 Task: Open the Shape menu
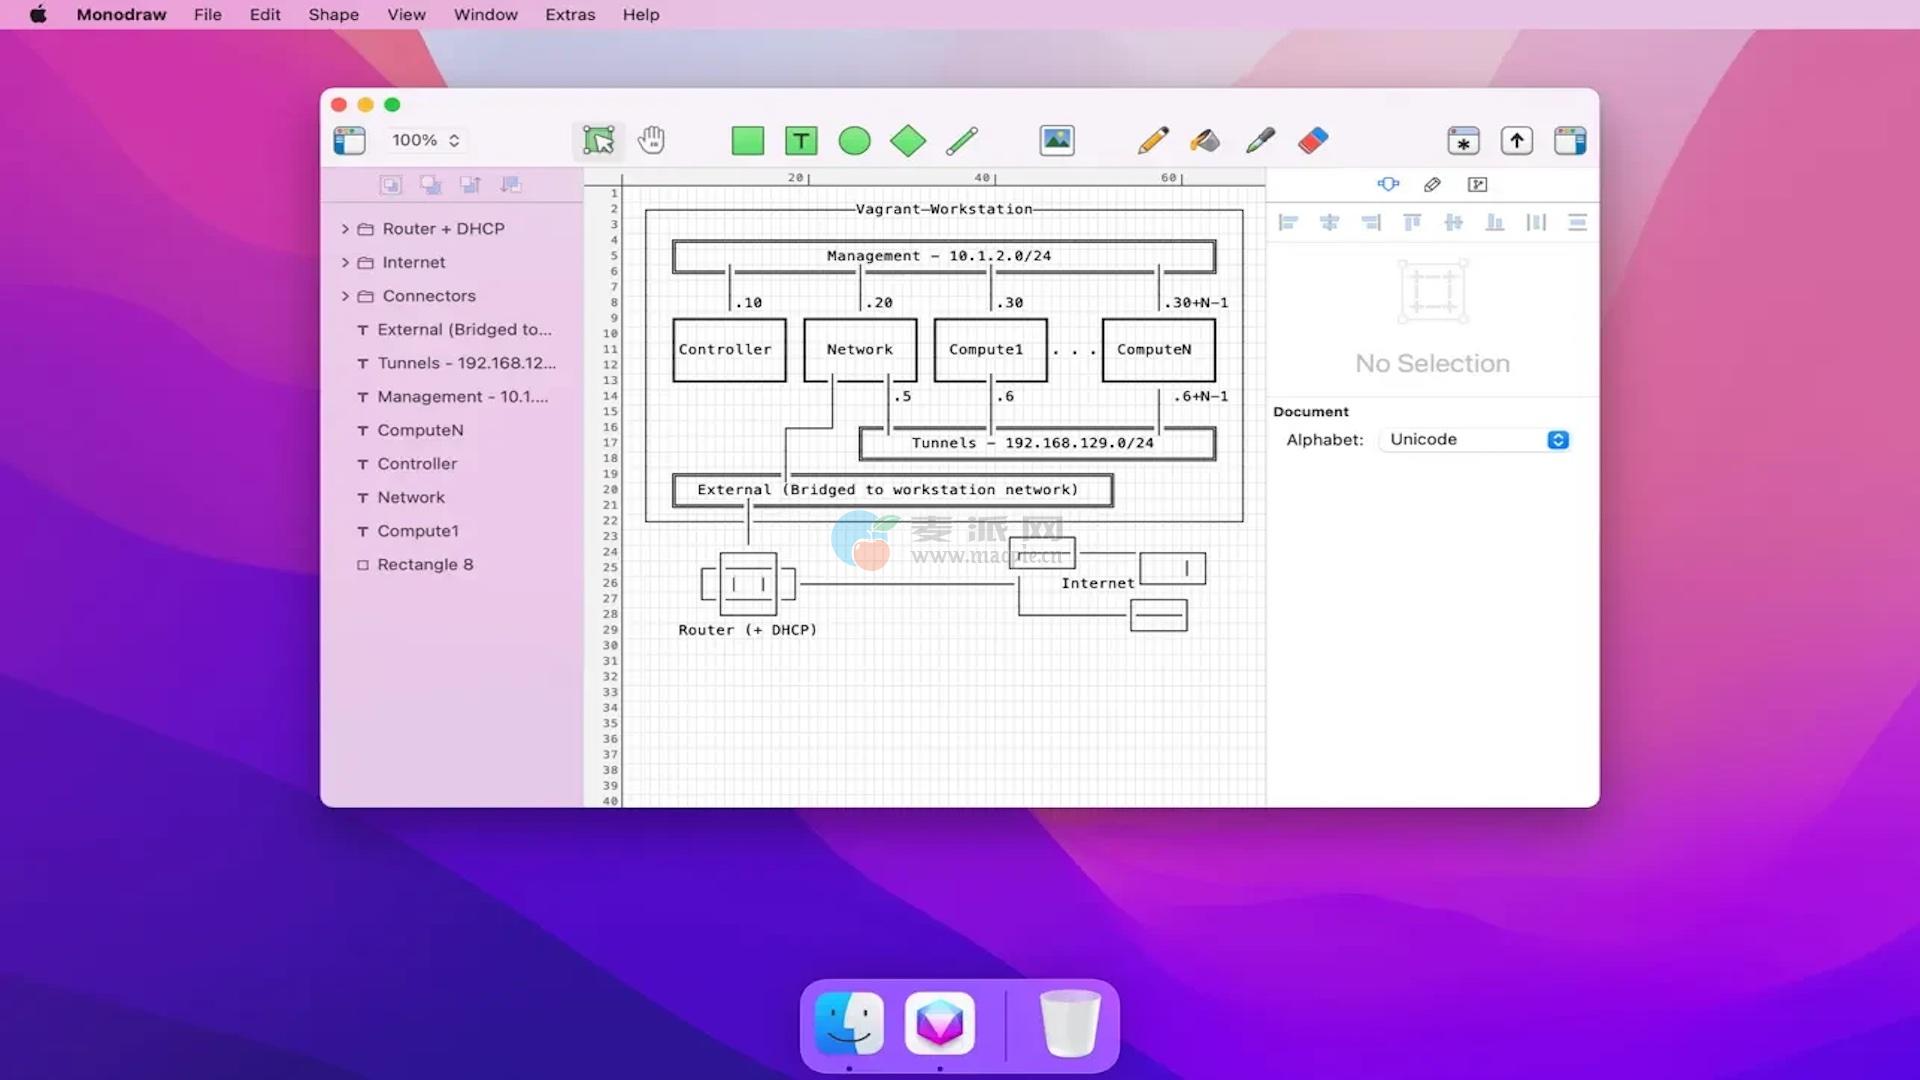pos(333,15)
